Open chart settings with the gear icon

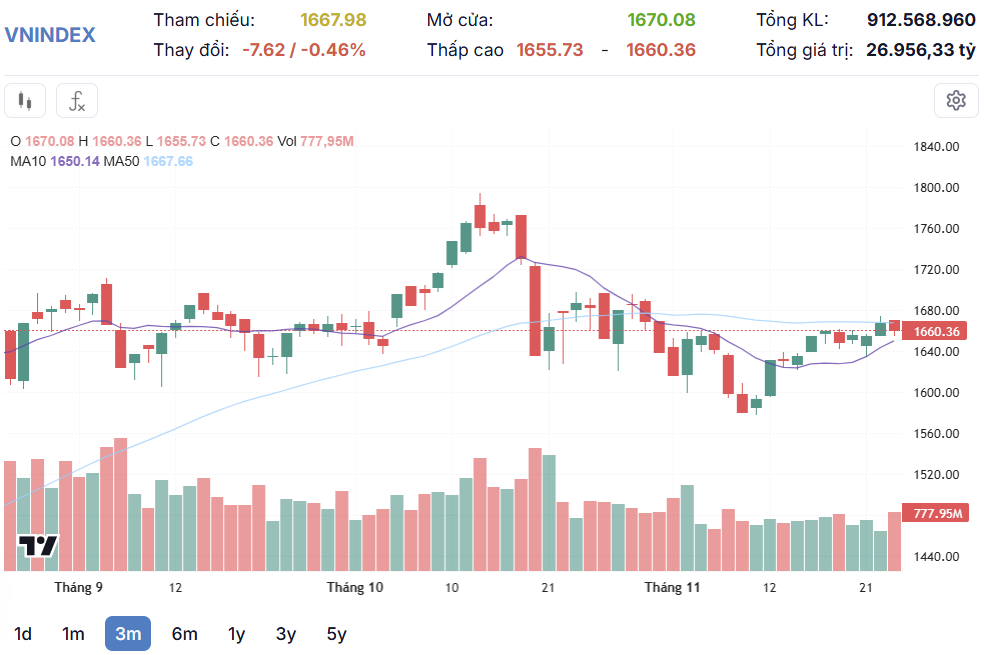click(x=956, y=100)
